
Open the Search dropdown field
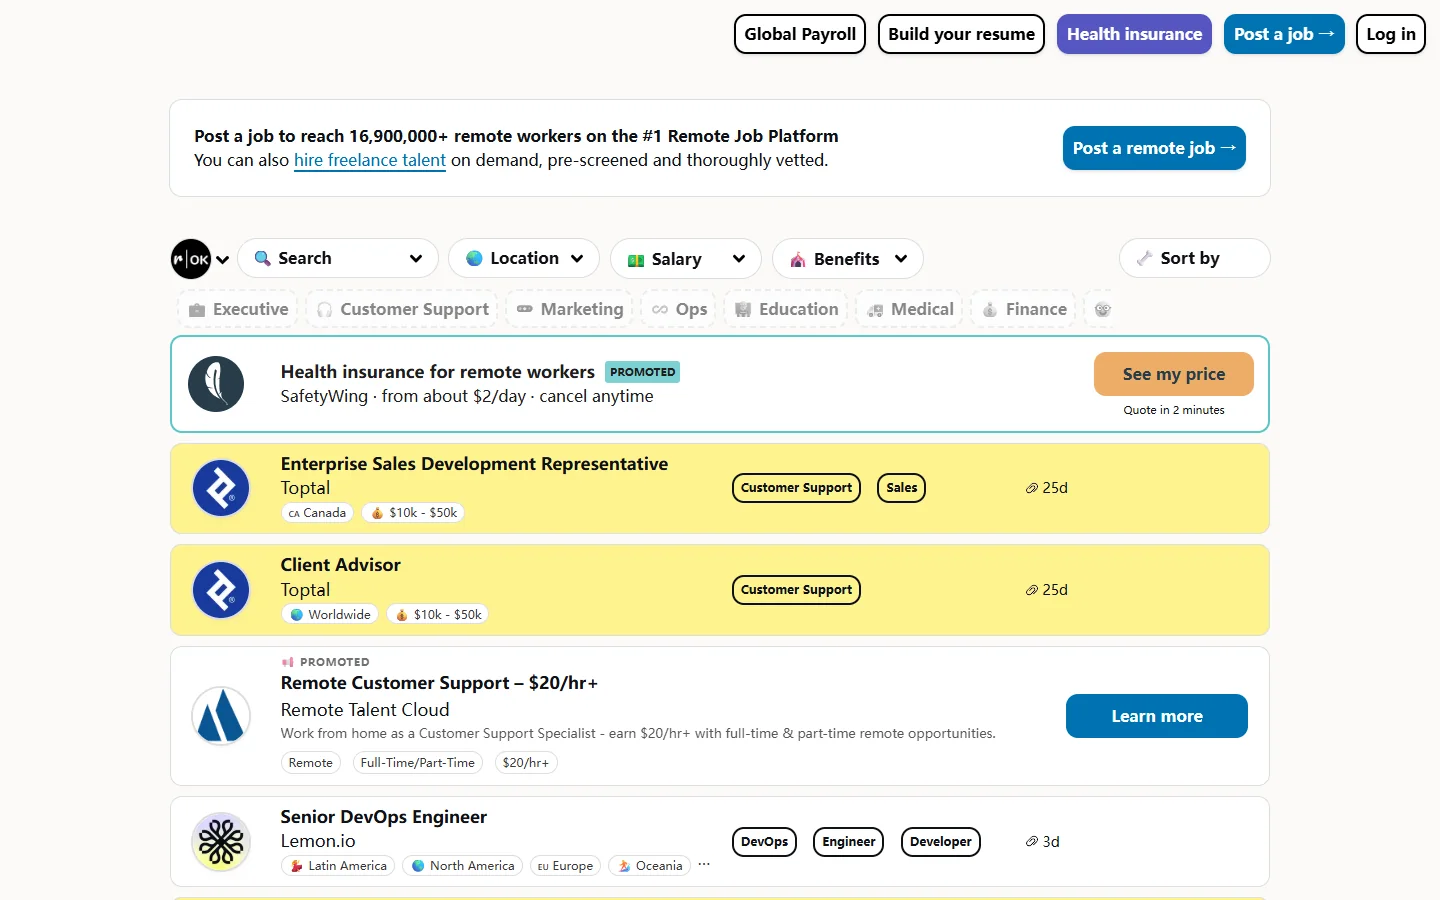coord(338,258)
